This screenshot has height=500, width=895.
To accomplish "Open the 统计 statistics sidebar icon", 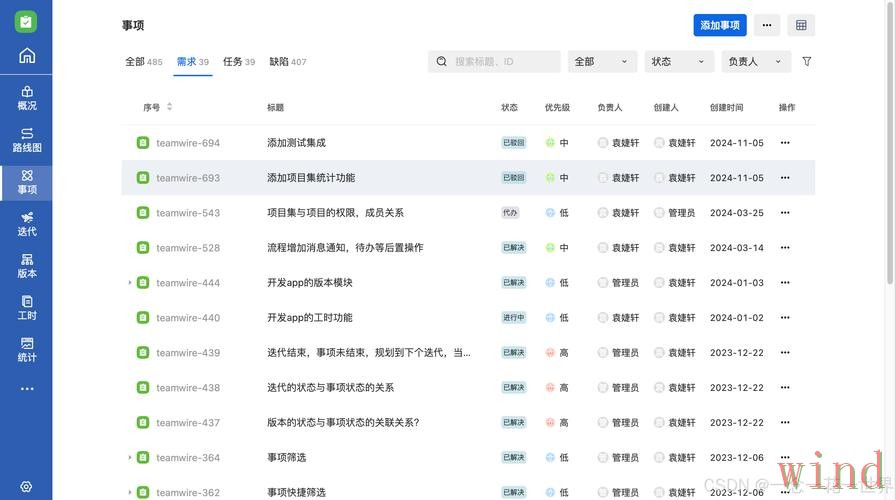I will pyautogui.click(x=27, y=349).
